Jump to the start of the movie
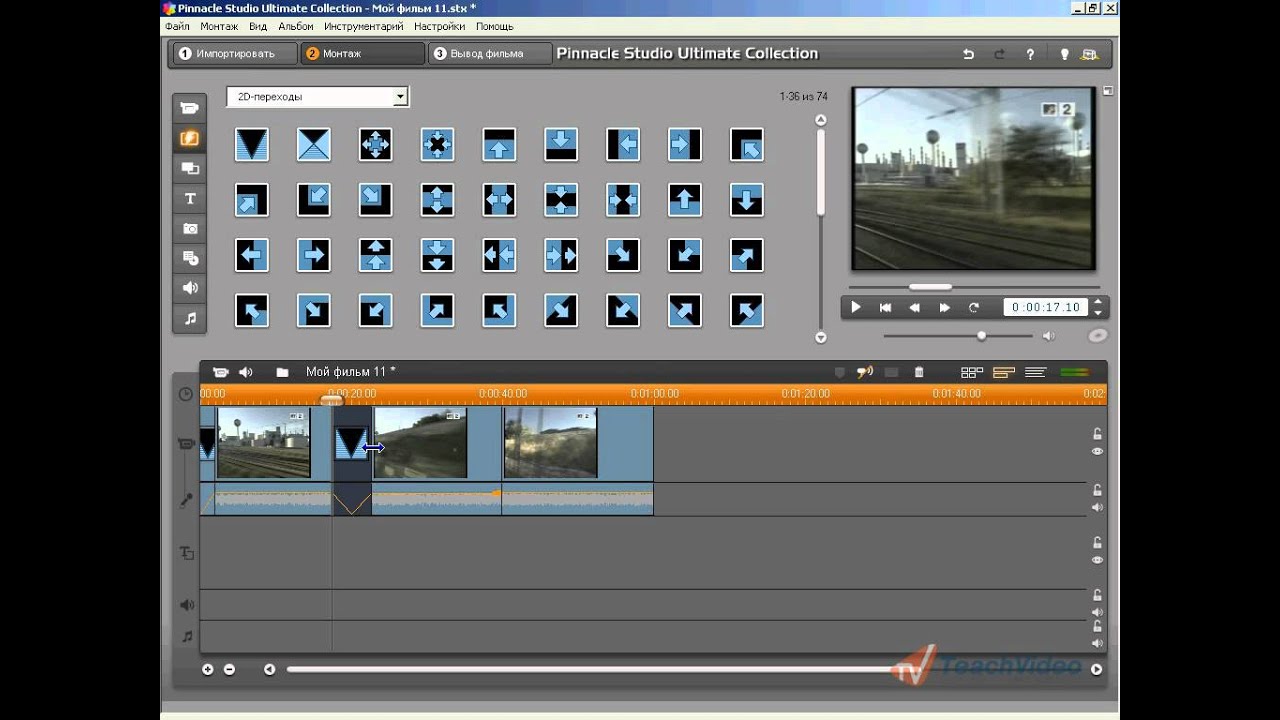Image resolution: width=1280 pixels, height=720 pixels. [885, 308]
